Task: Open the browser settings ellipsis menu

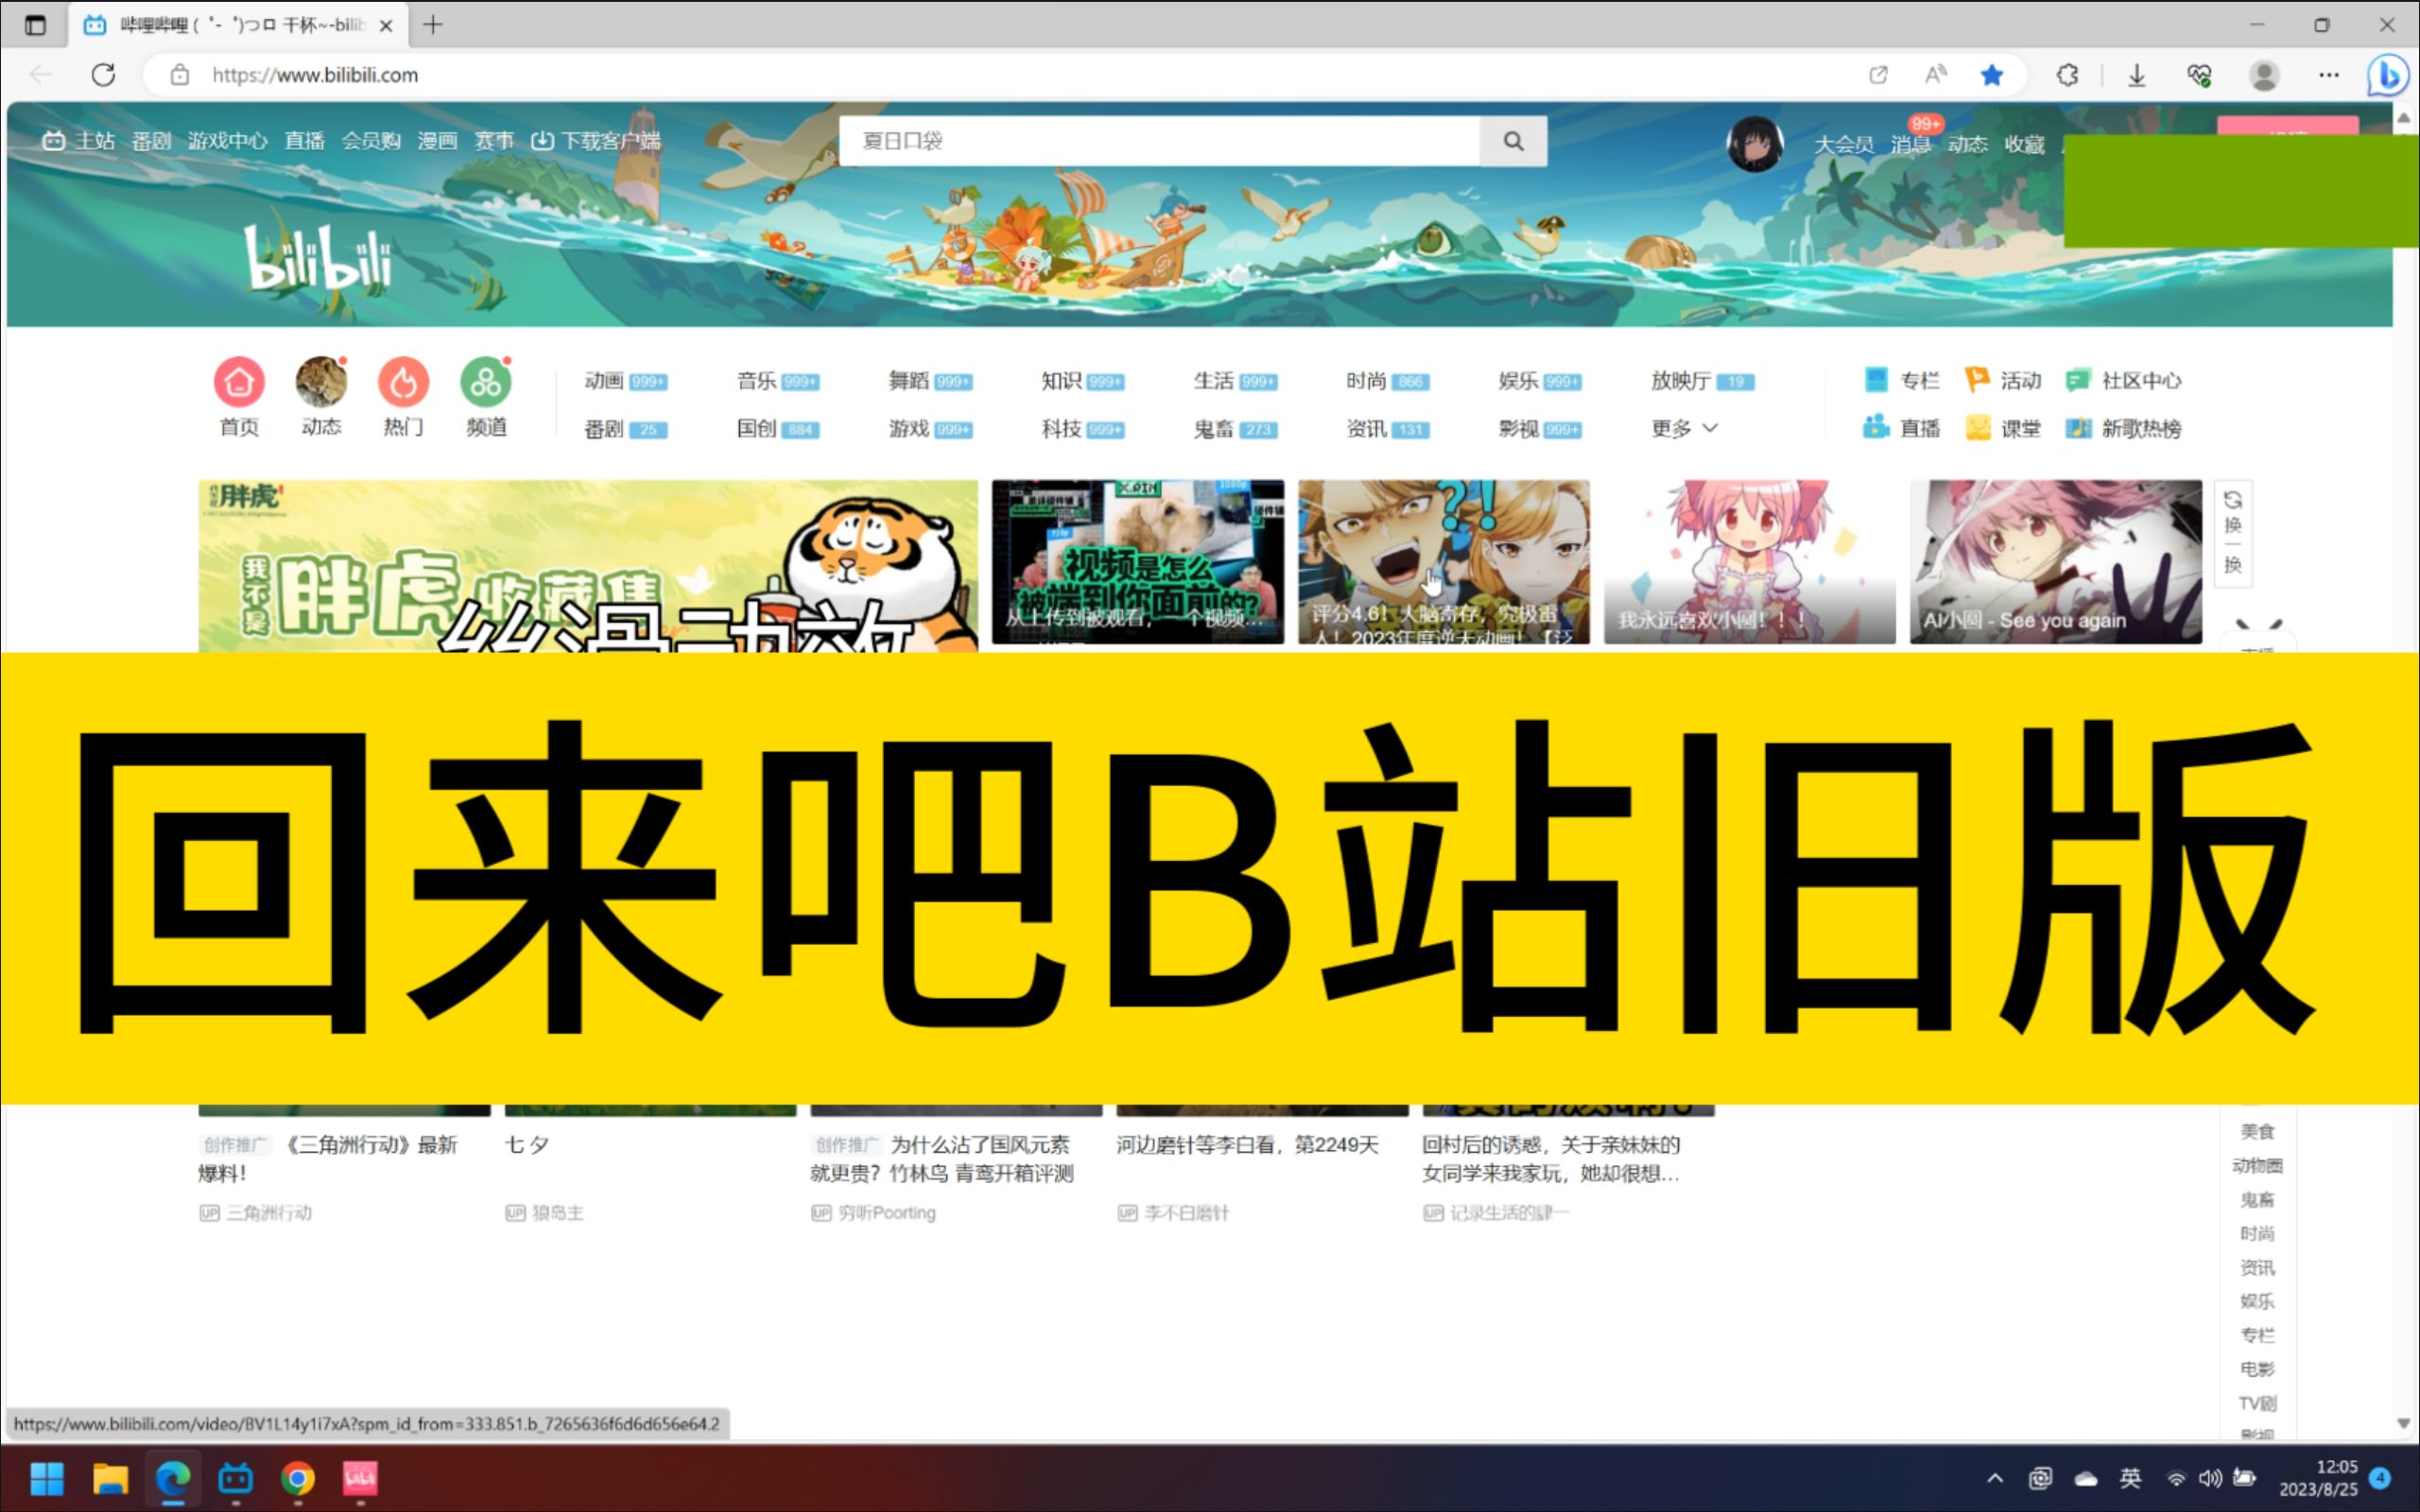Action: (x=2329, y=75)
